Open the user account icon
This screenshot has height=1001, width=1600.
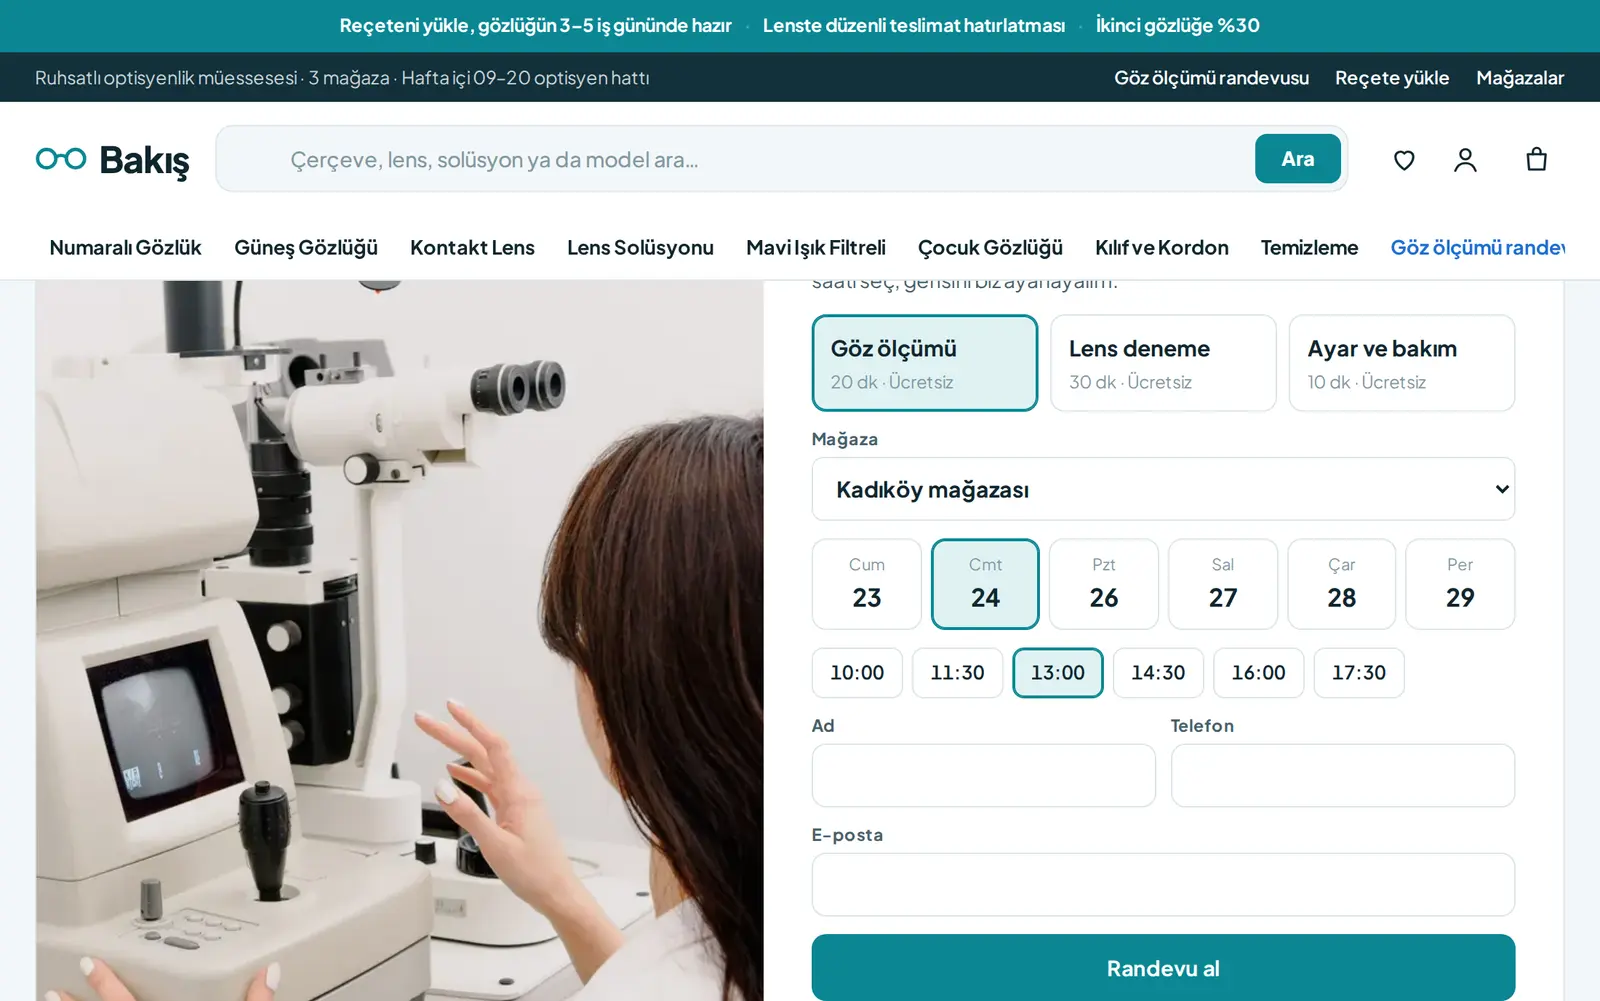pos(1465,160)
